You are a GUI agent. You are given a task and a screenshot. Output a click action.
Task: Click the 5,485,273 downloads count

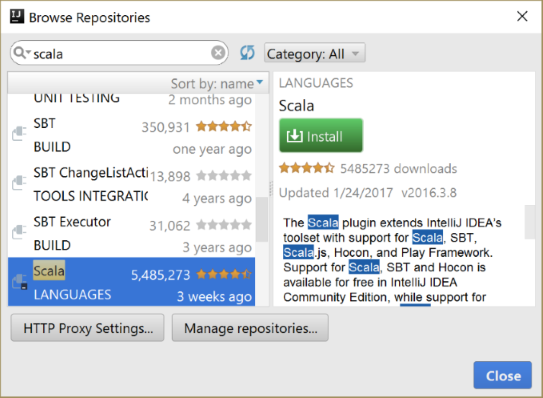[161, 275]
